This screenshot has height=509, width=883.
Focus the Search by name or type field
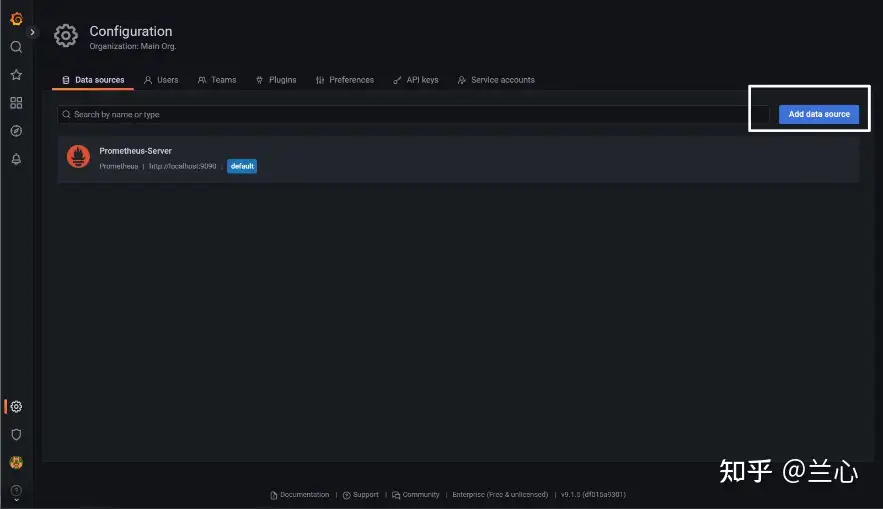point(413,114)
